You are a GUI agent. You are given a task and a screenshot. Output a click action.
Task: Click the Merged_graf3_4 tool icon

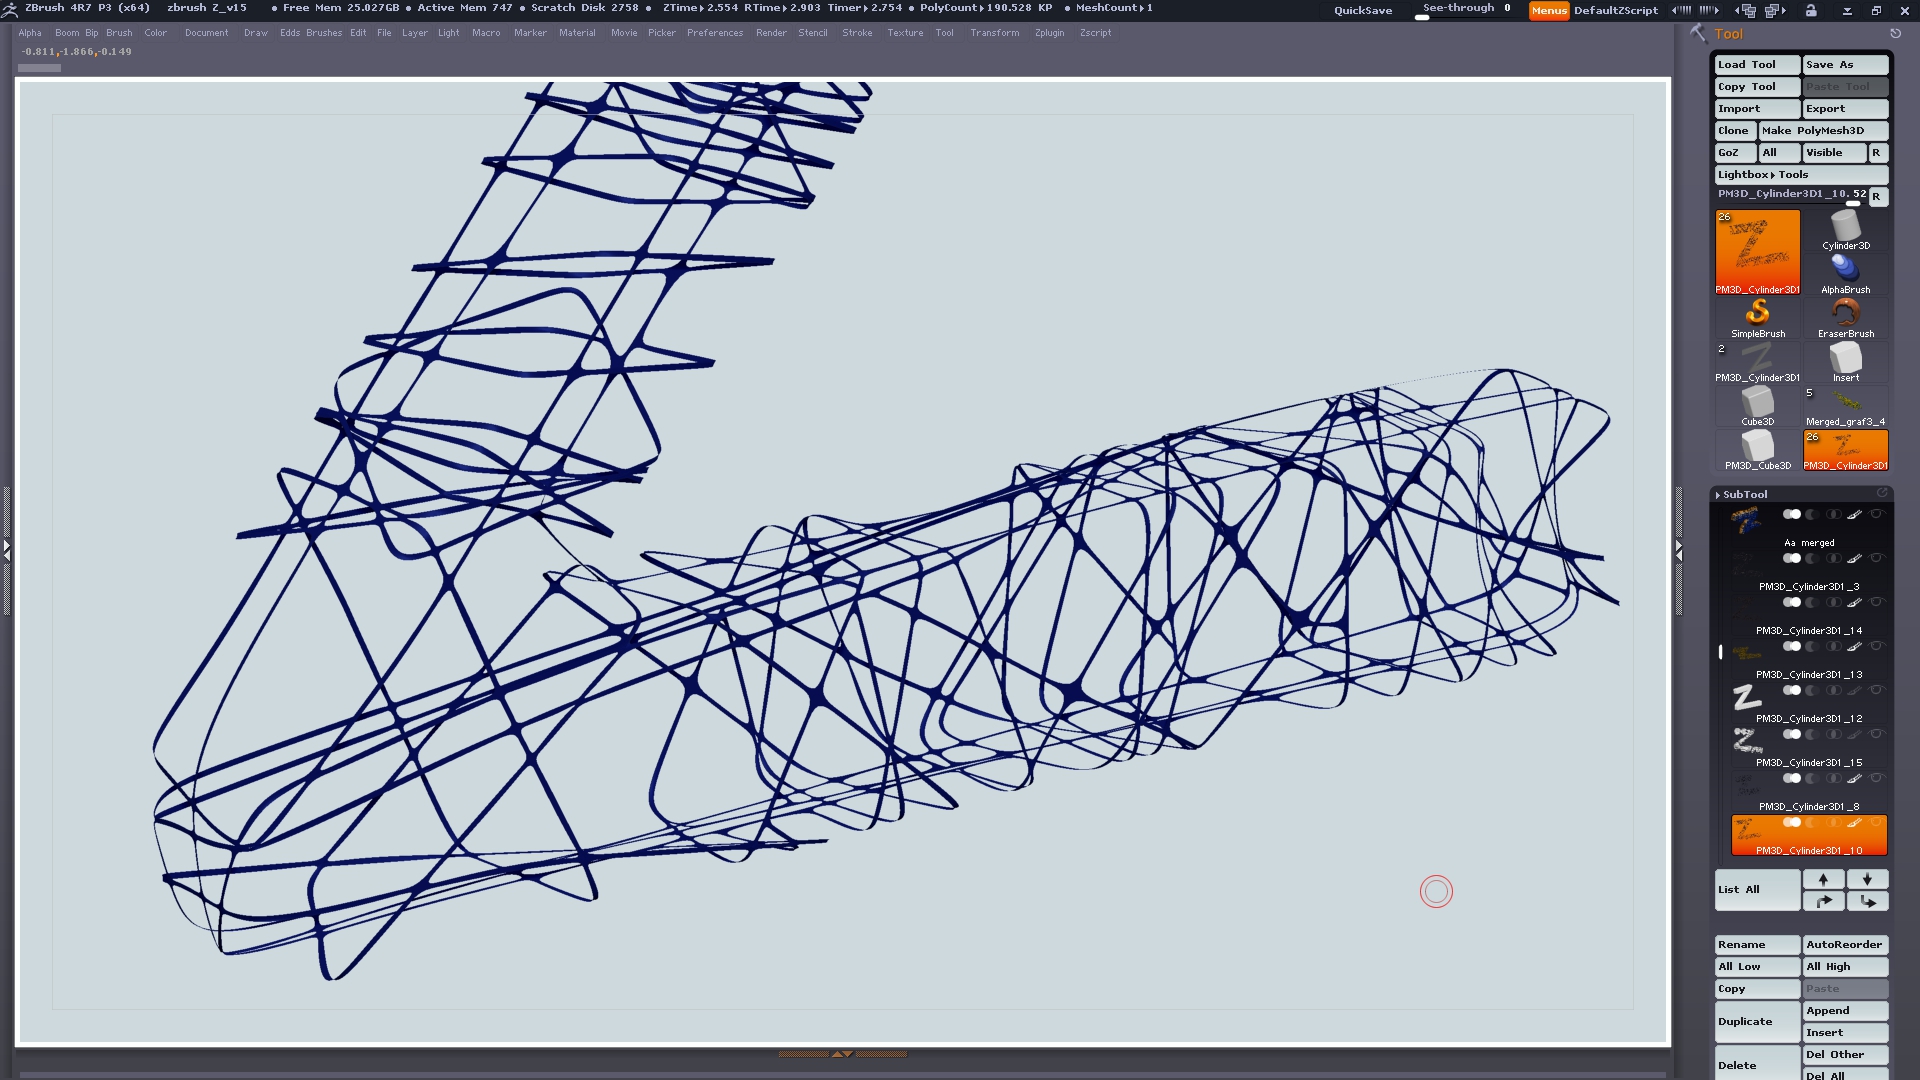[x=1845, y=404]
